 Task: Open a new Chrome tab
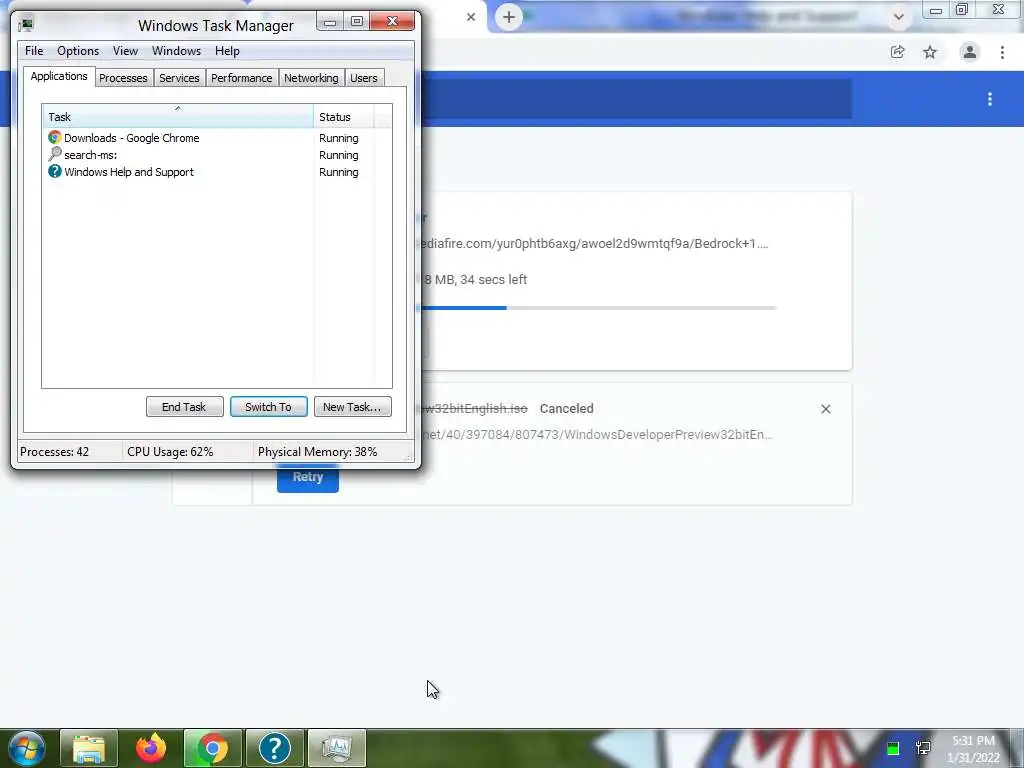click(509, 17)
